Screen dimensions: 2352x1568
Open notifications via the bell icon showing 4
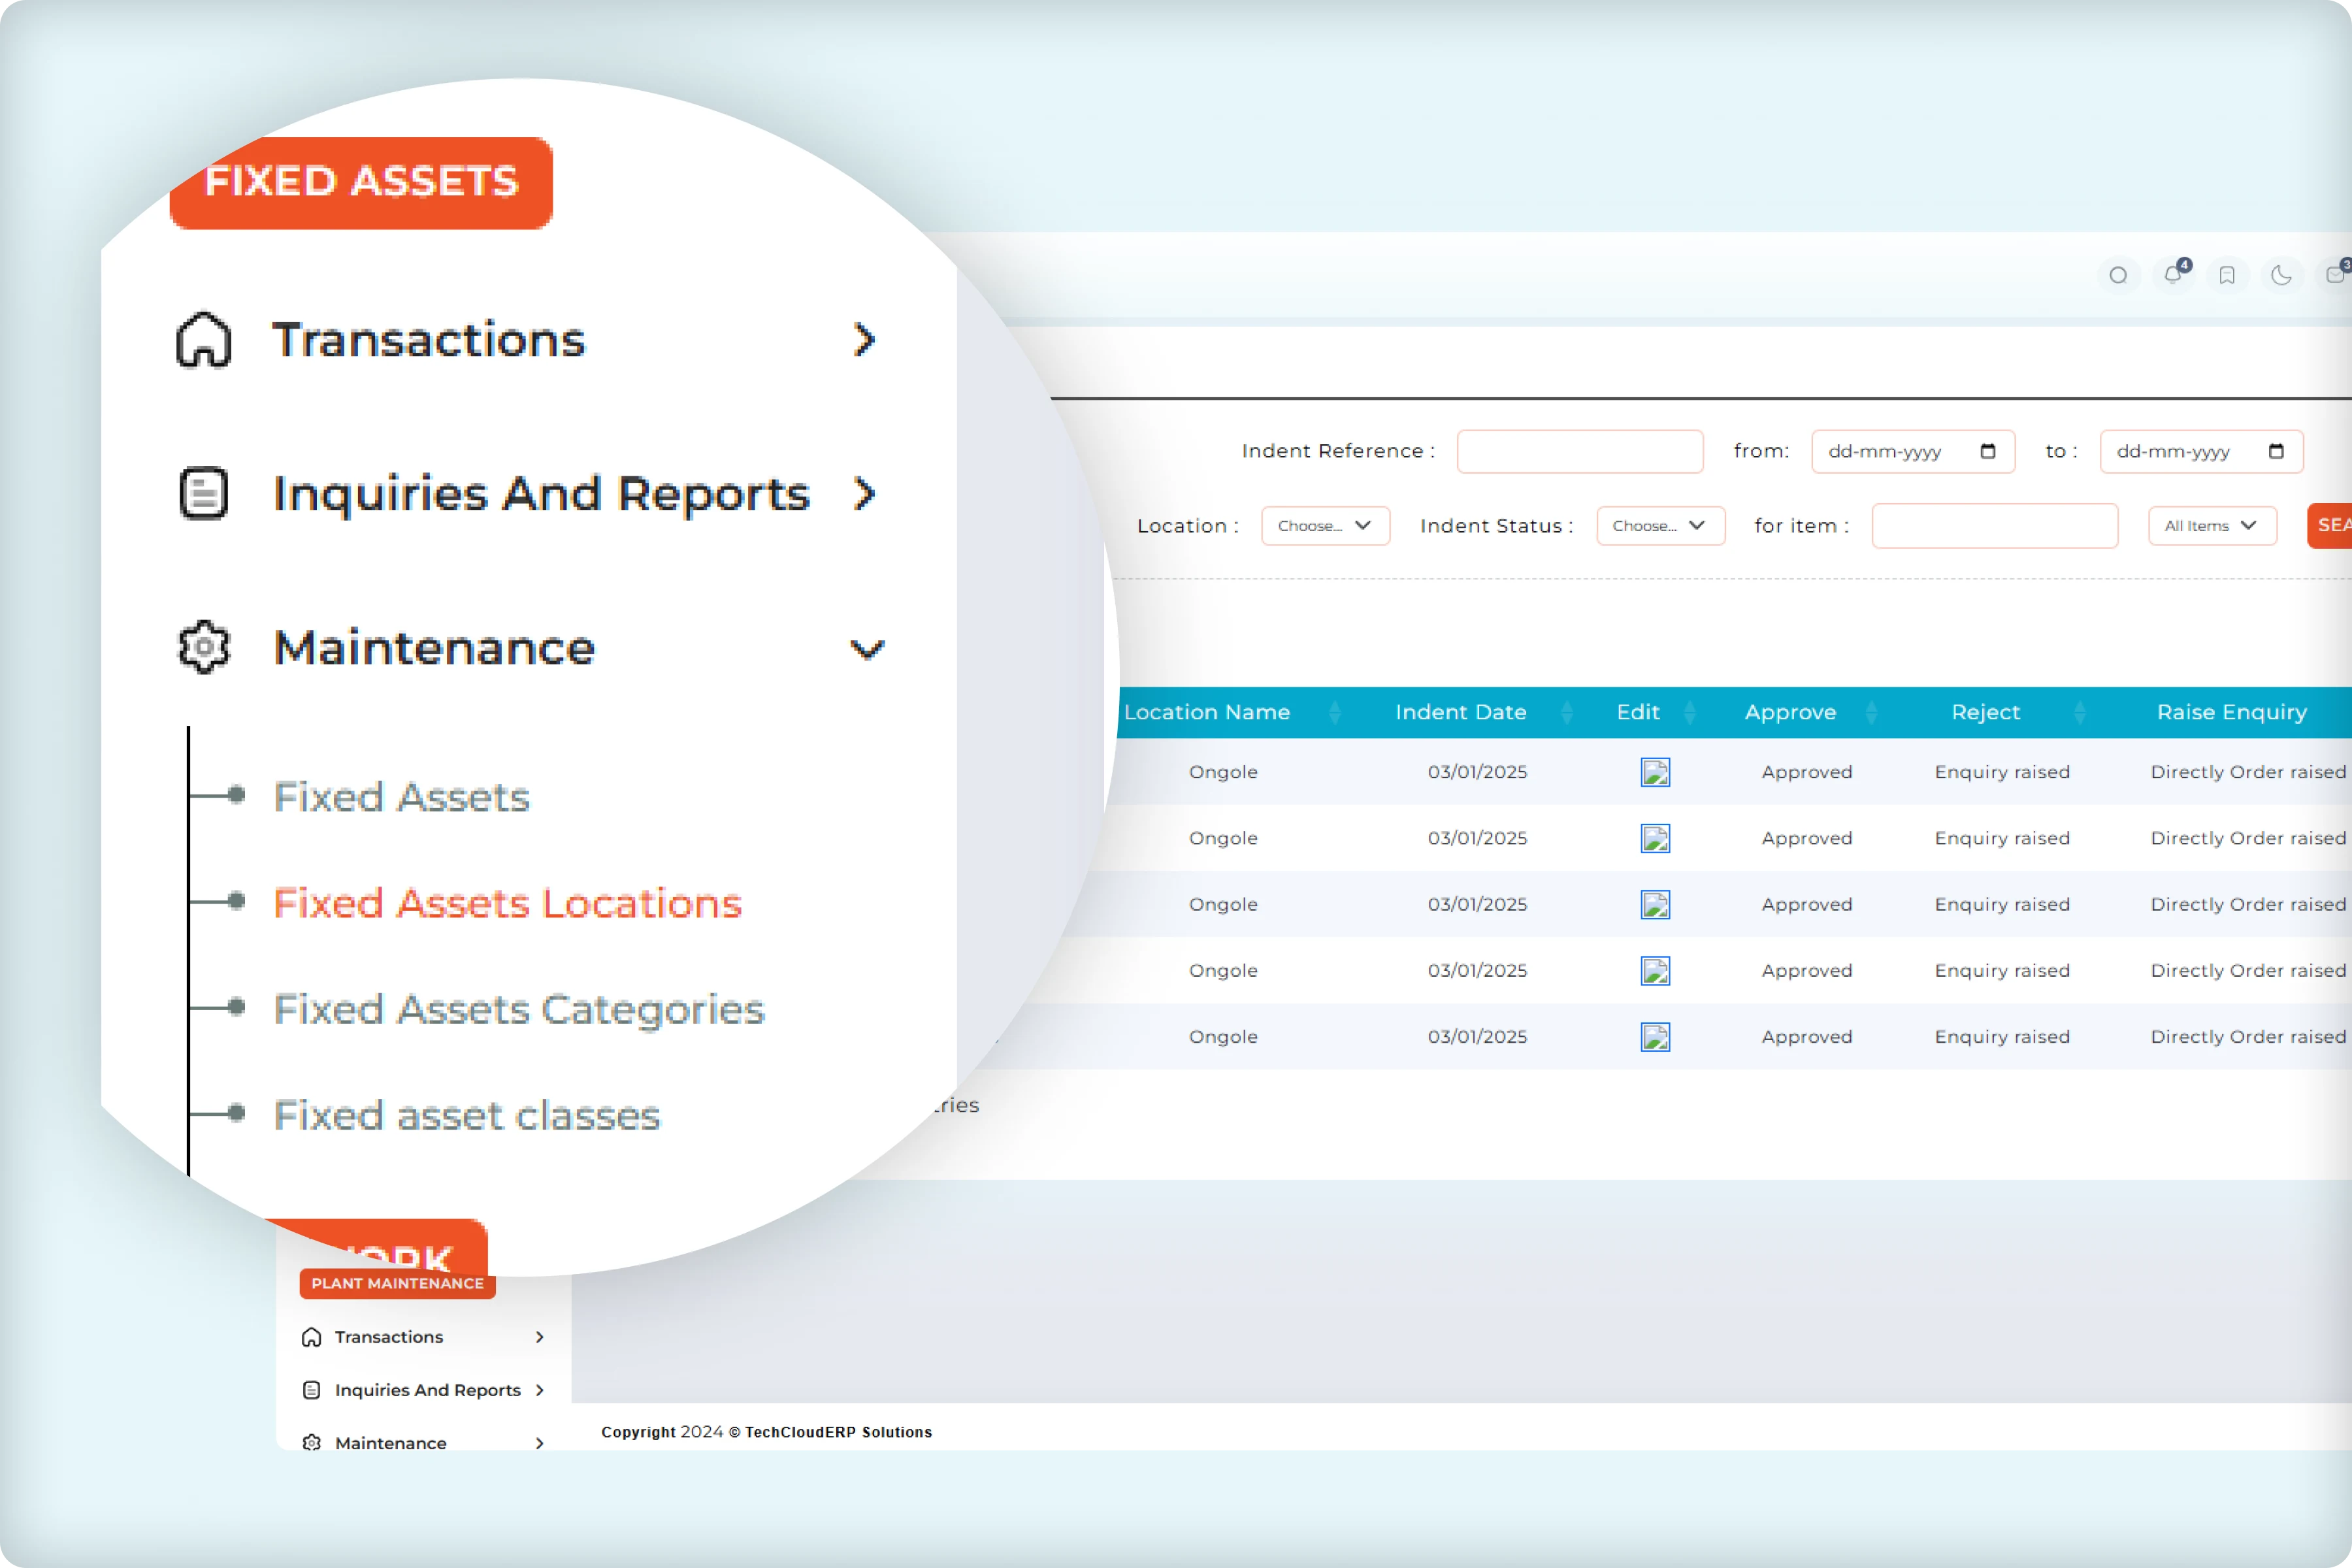pyautogui.click(x=2172, y=275)
